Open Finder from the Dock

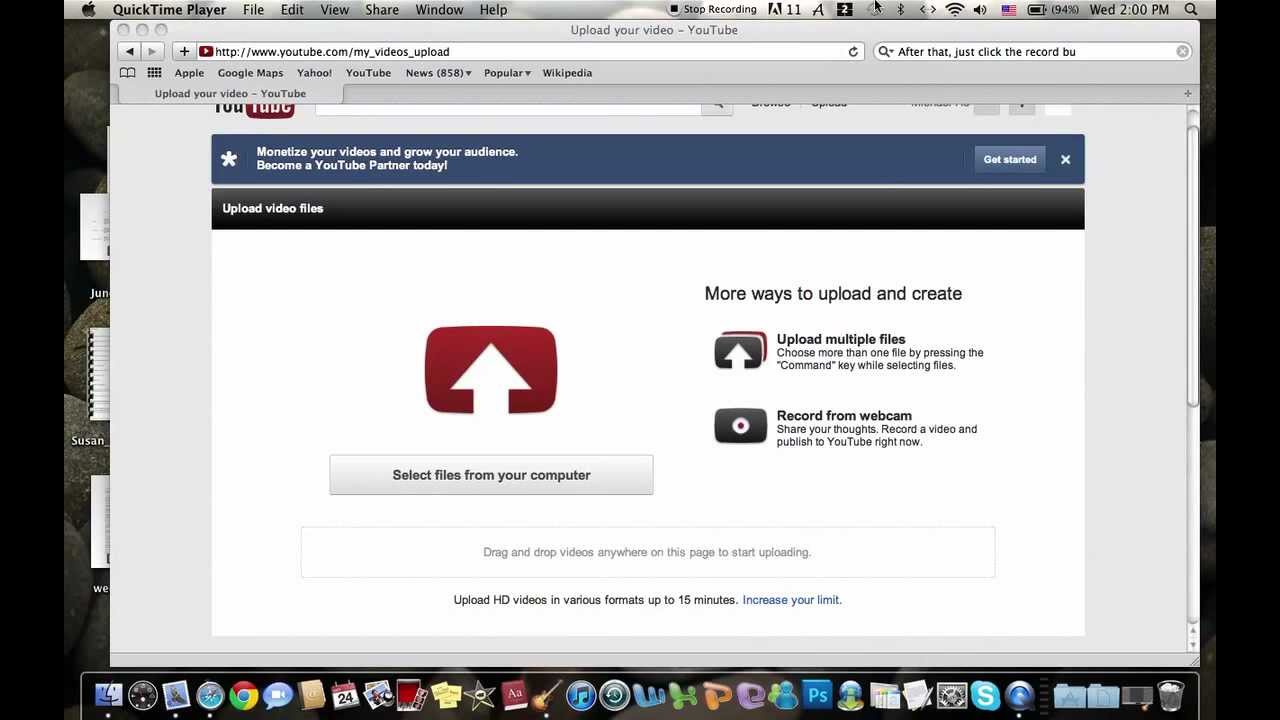point(108,695)
